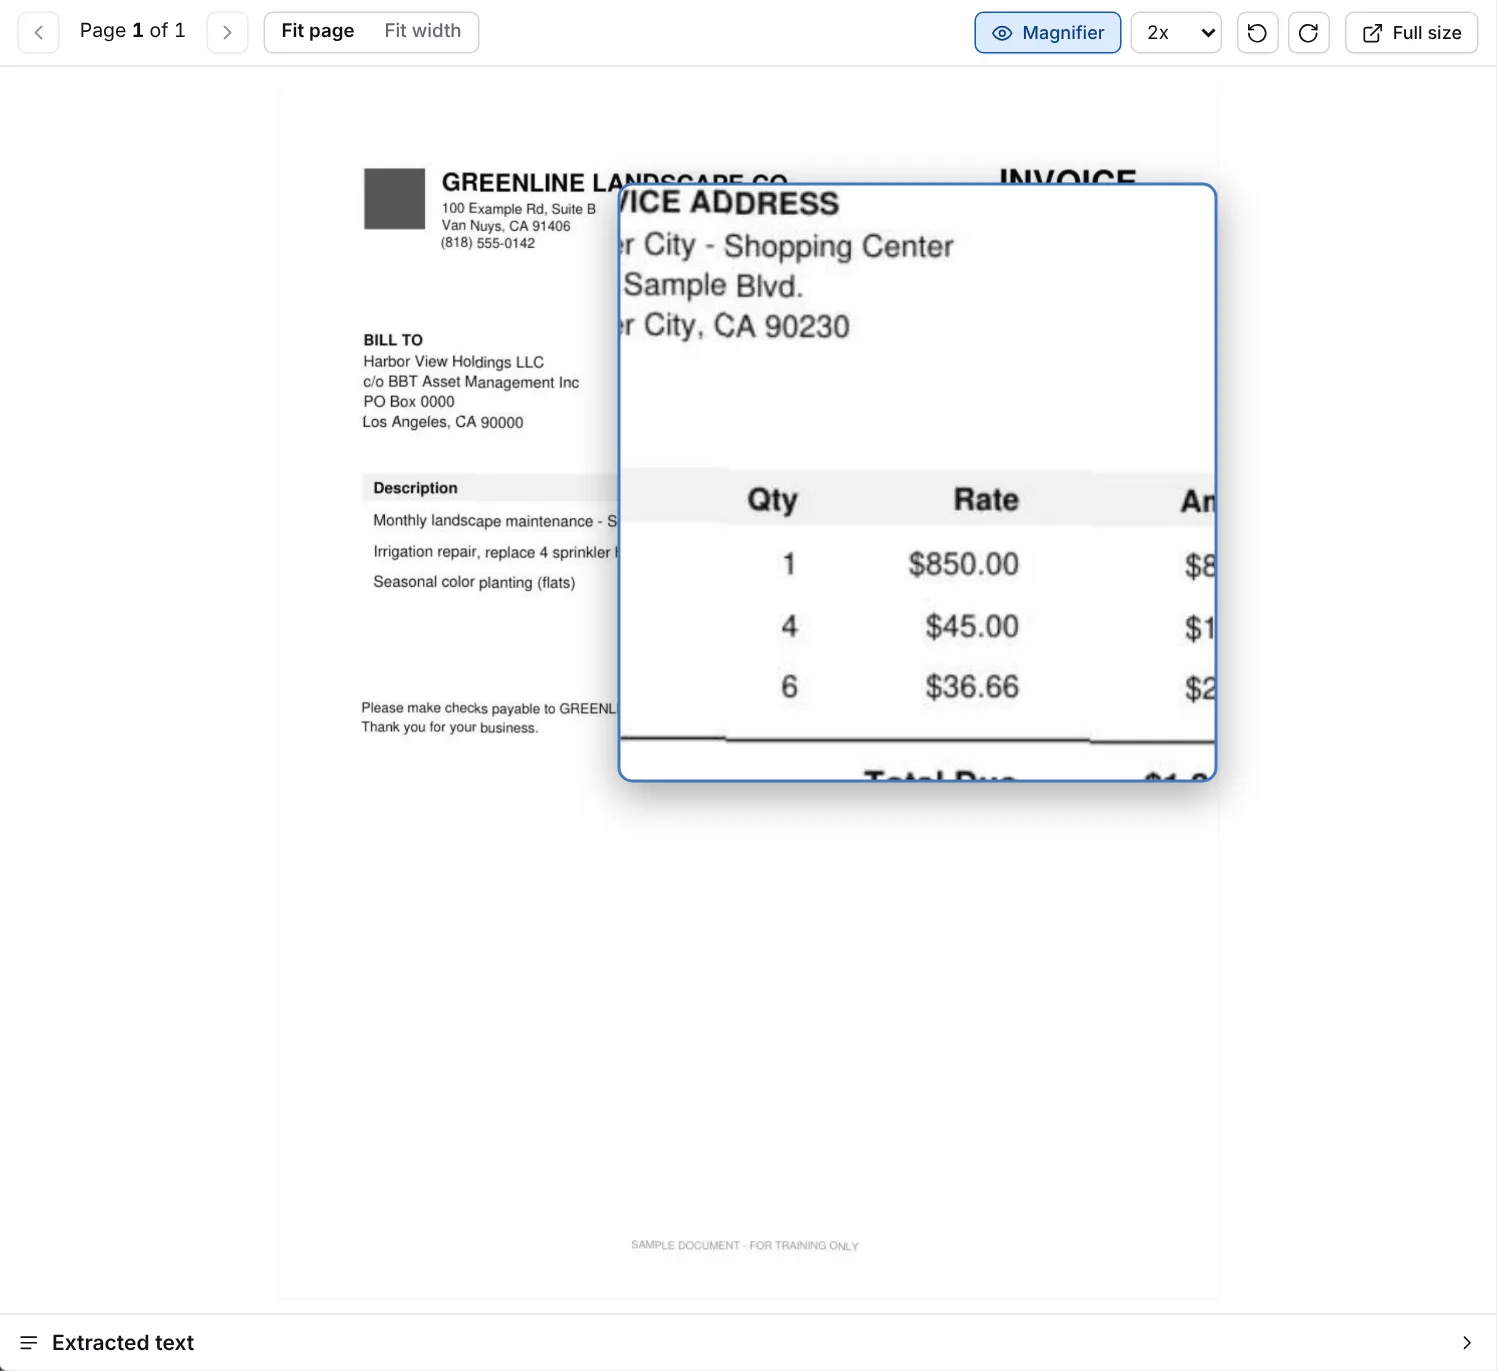This screenshot has height=1371, width=1497.
Task: Click the Monthly landscape maintenance line item
Action: coord(495,521)
